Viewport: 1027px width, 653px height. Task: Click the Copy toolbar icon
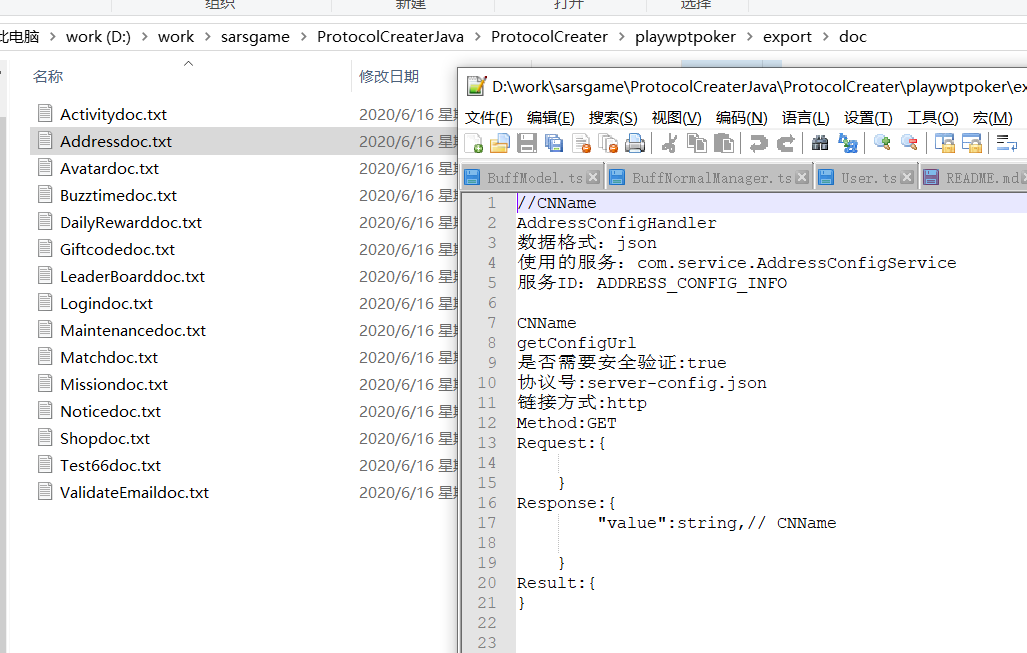(x=697, y=143)
